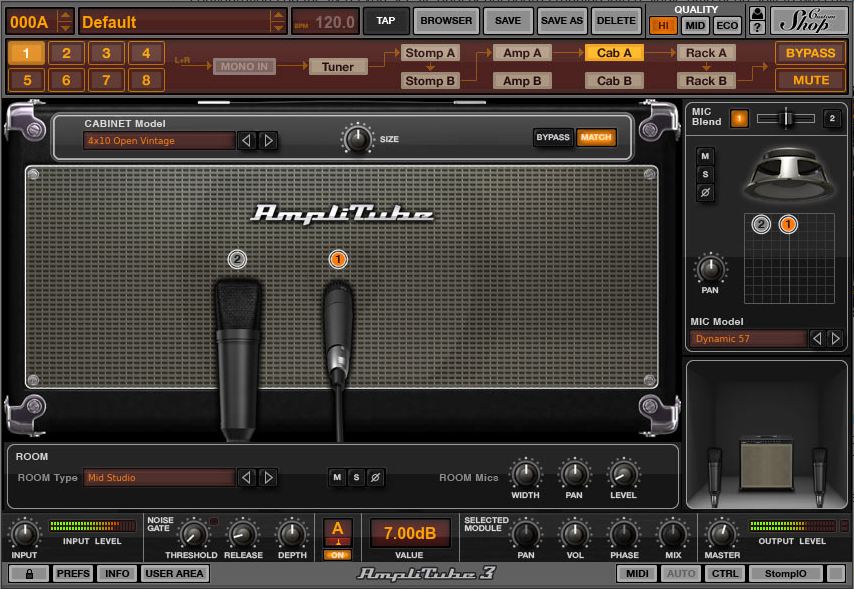The height and width of the screenshot is (589, 854).
Task: Select microphone marker 1 on the cabinet grille
Action: point(338,259)
